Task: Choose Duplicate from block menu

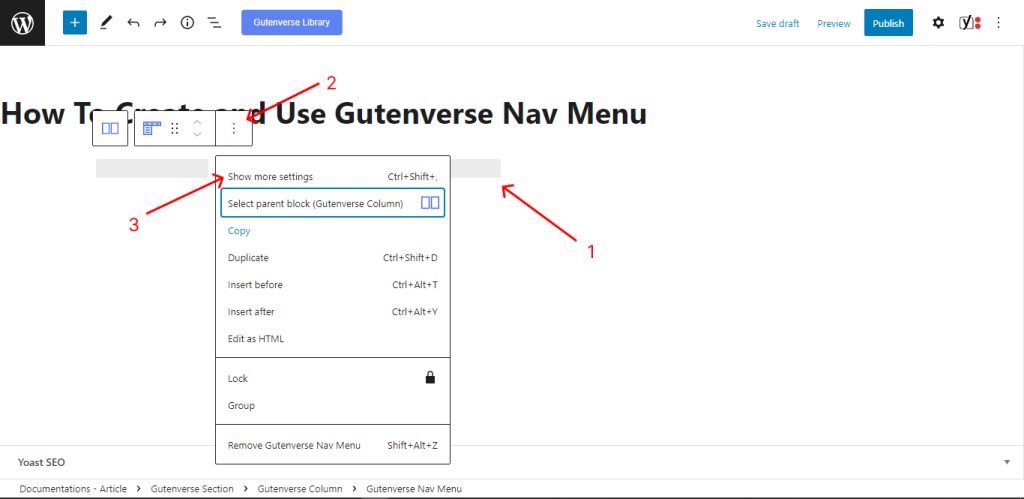Action: pyautogui.click(x=248, y=258)
